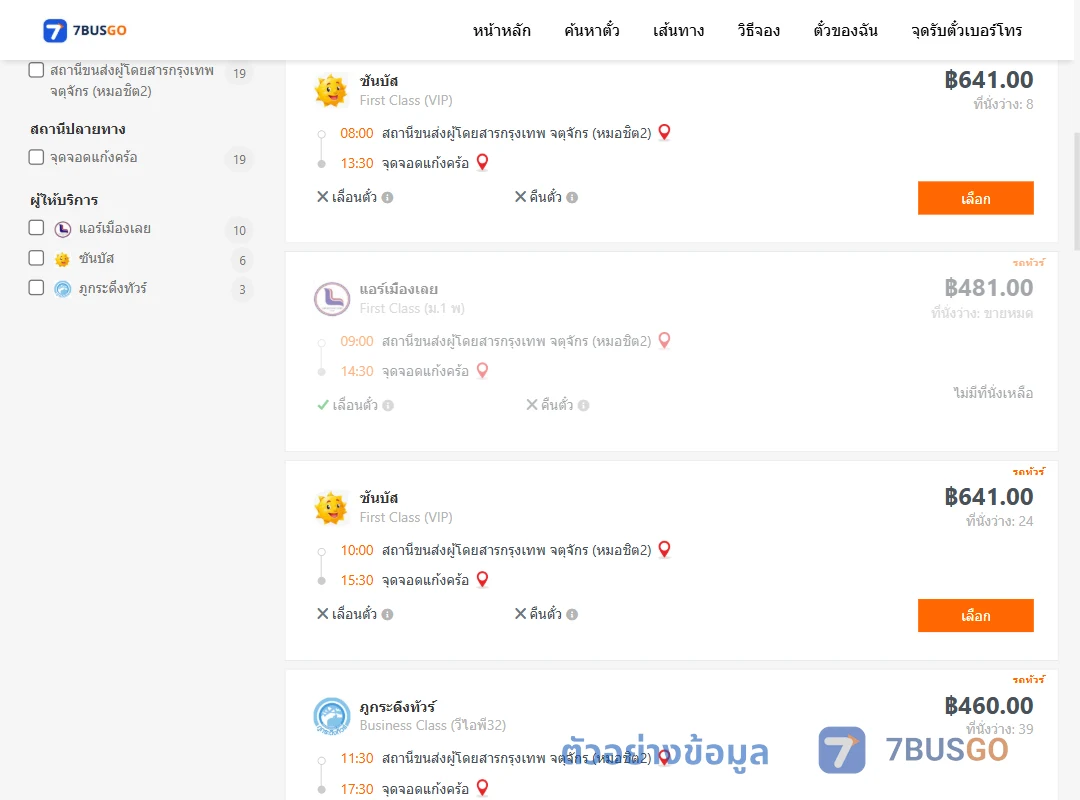This screenshot has height=800, width=1080.
Task: Click the 7BUSGO logo
Action: coord(85,30)
